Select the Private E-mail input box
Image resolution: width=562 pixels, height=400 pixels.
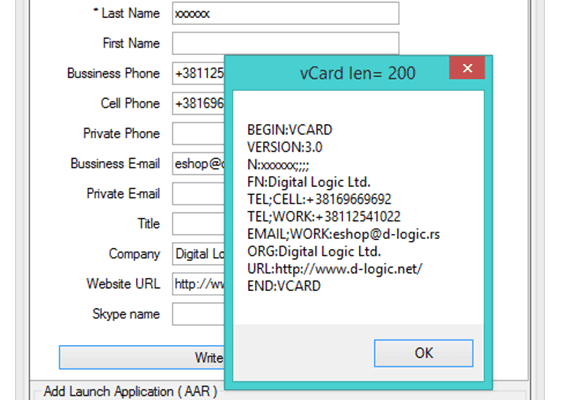(198, 194)
